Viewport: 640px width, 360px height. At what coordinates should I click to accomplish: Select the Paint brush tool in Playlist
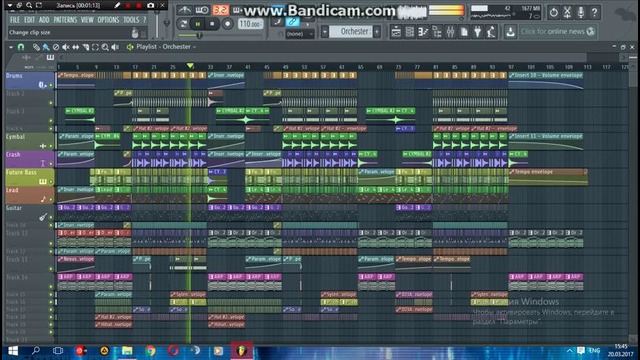(x=46, y=47)
